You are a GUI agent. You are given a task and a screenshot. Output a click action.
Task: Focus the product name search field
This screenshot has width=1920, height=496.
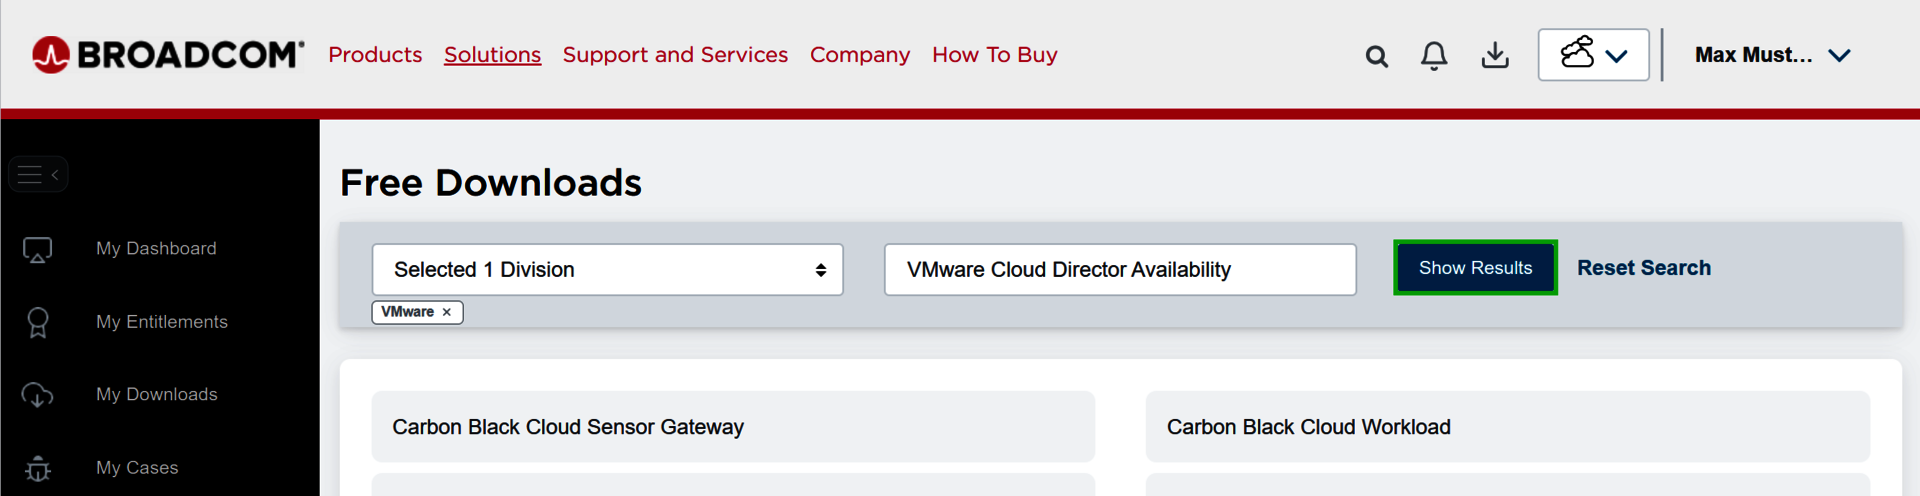(1119, 270)
